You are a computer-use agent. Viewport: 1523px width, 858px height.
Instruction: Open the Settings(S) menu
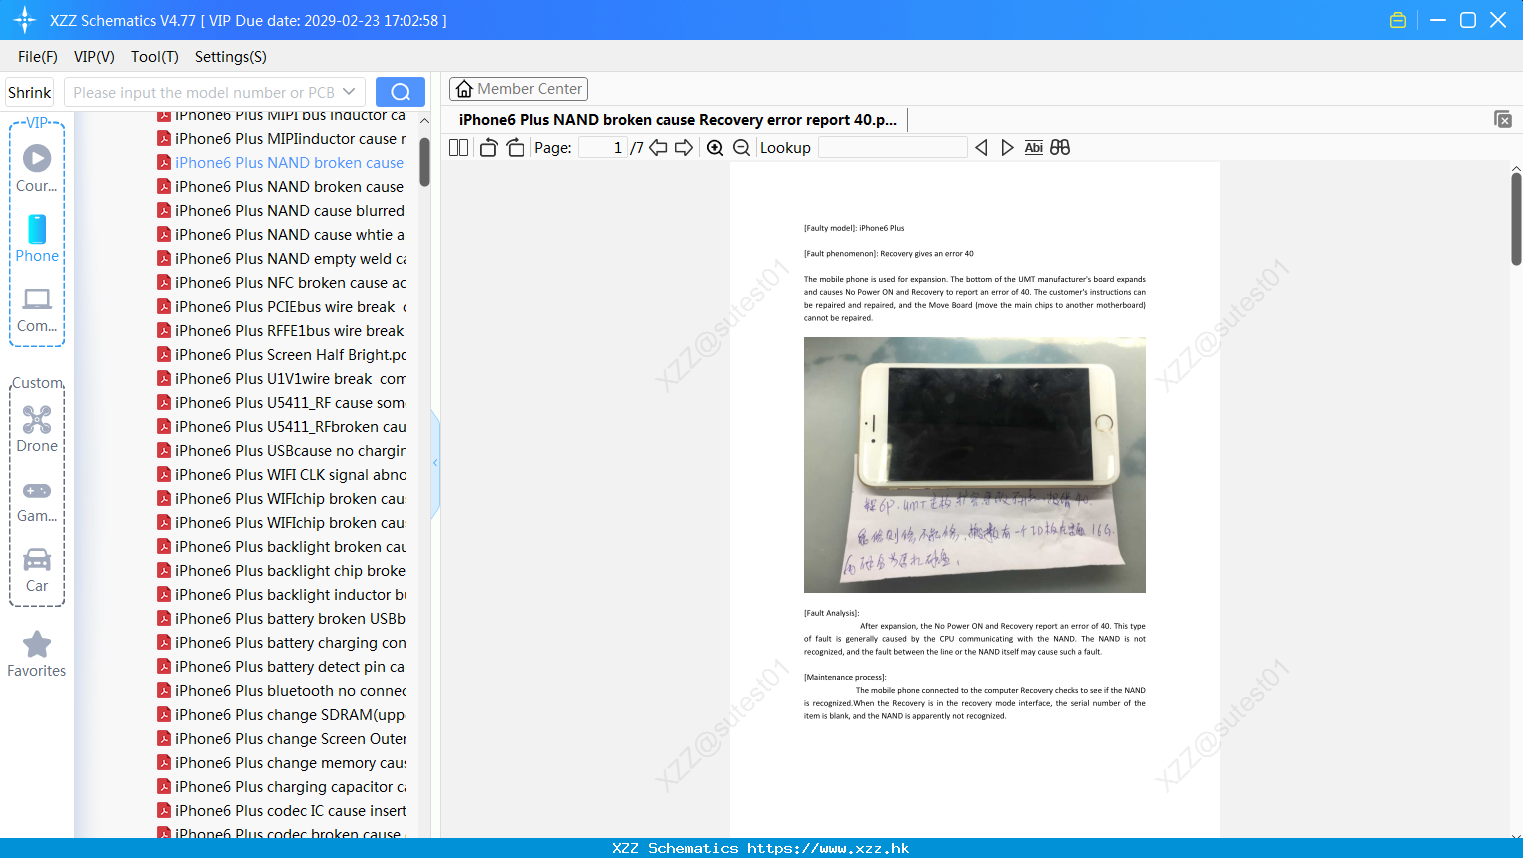231,57
